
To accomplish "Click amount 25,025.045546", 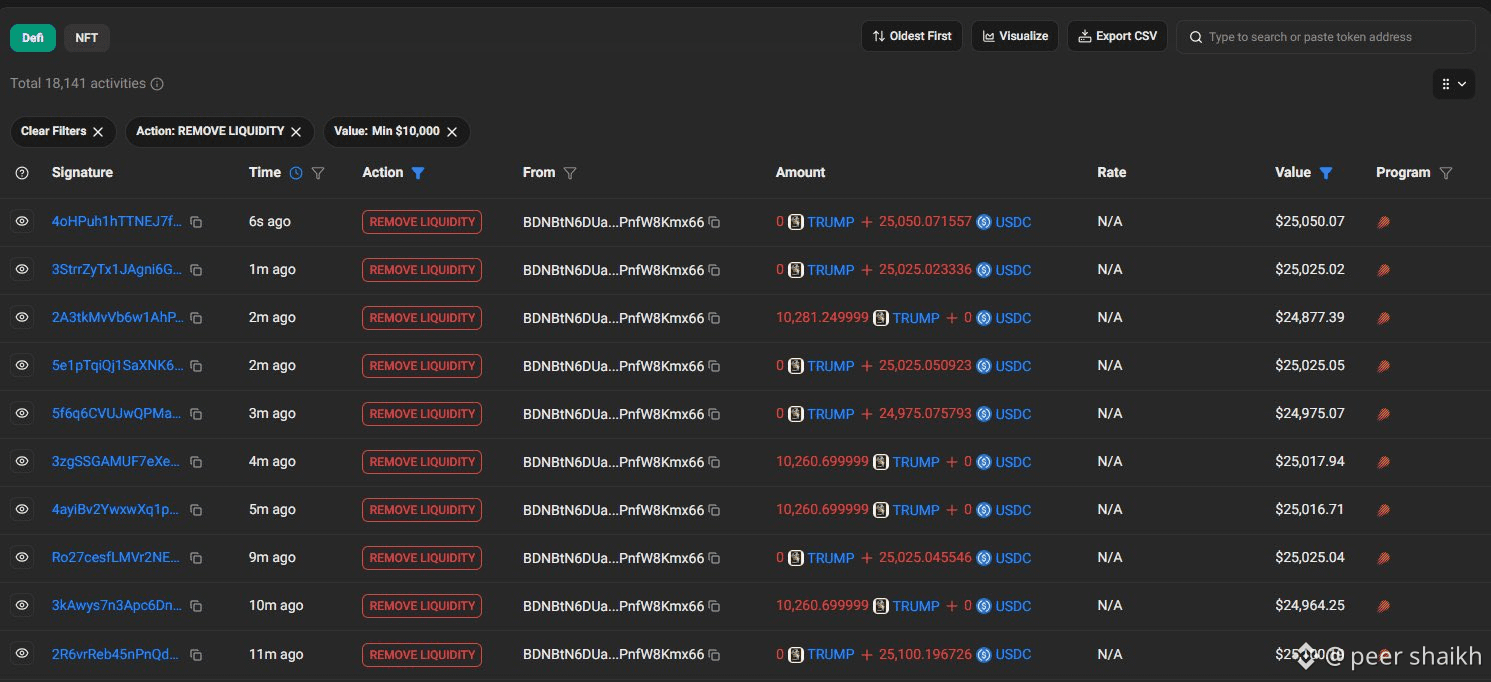I will 925,558.
